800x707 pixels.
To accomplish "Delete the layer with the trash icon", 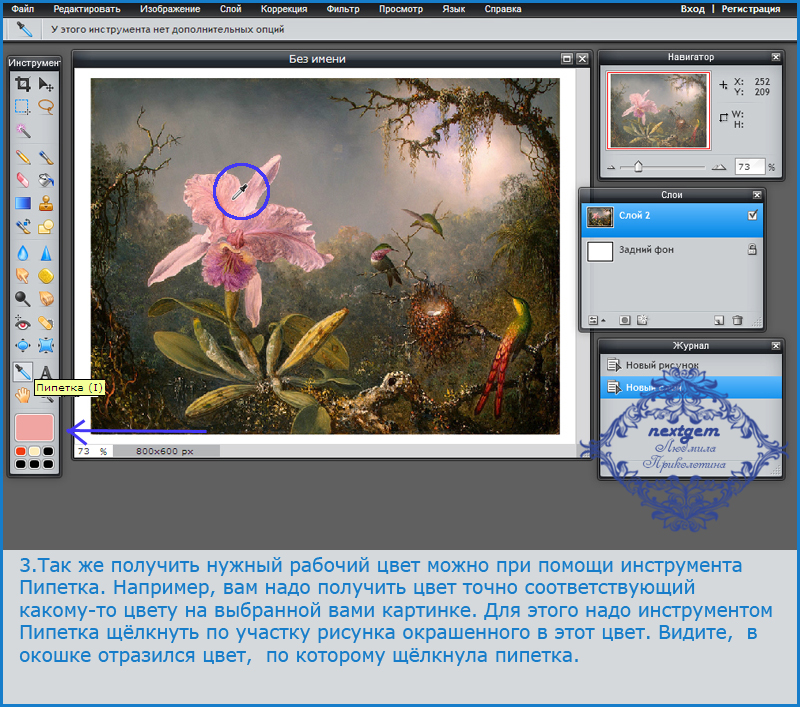I will 737,320.
